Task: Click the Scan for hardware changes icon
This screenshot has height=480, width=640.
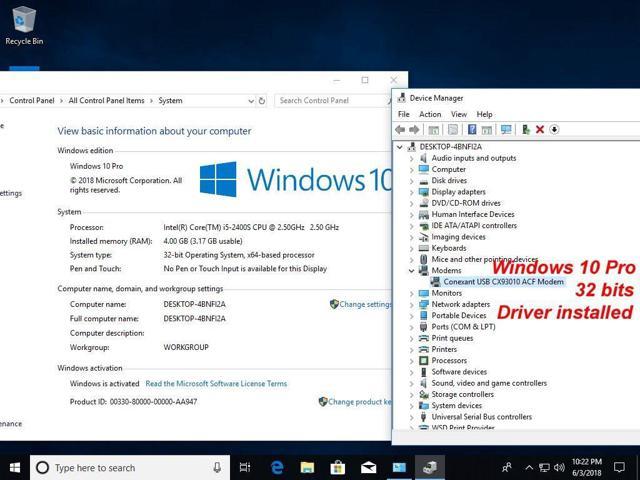Action: click(x=506, y=130)
